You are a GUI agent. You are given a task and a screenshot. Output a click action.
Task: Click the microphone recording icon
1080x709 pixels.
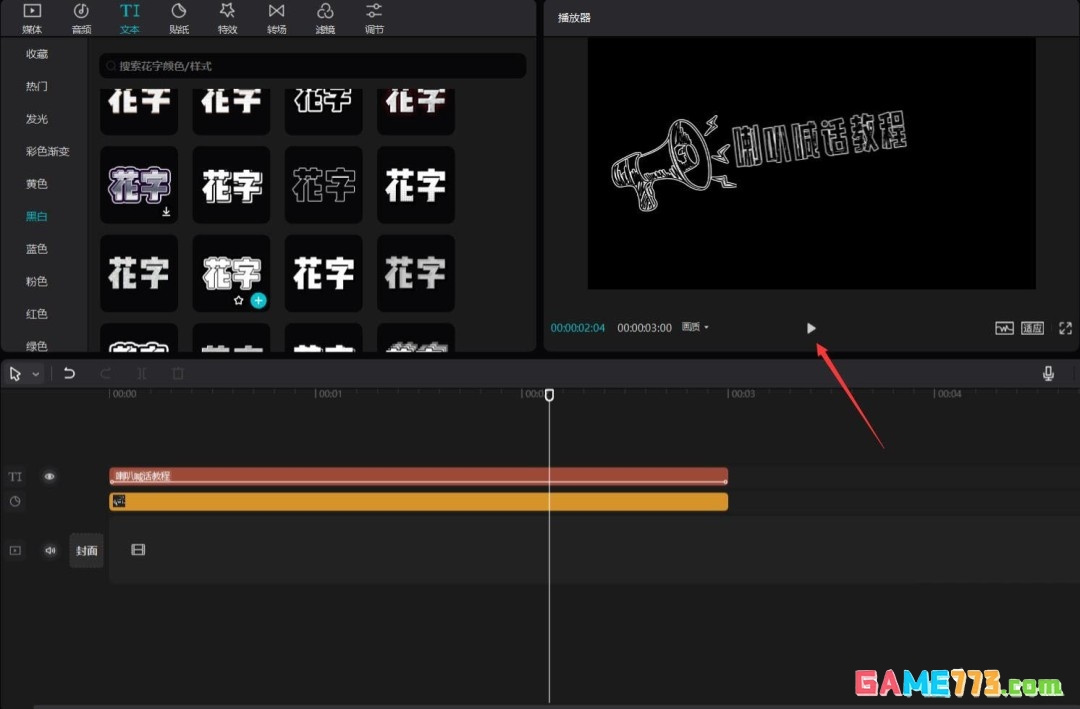[1048, 373]
